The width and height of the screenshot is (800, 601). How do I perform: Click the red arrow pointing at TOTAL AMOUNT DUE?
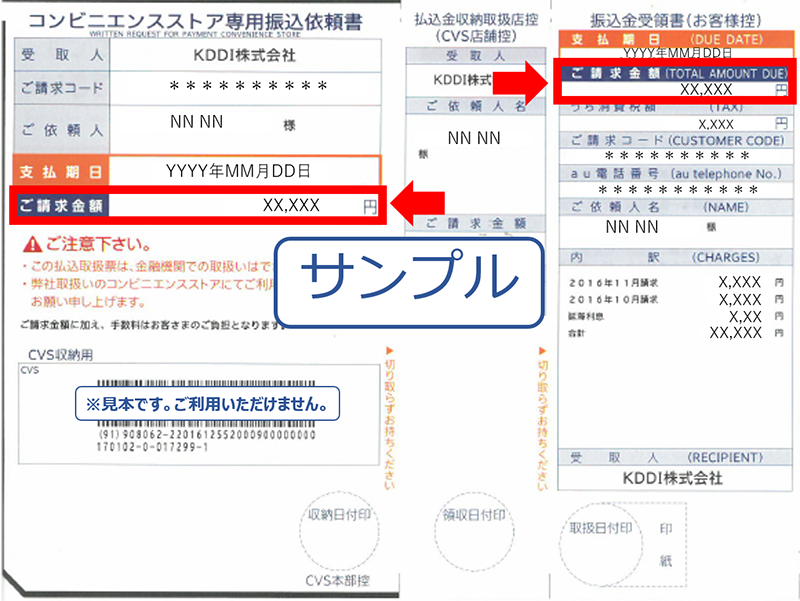tap(520, 82)
